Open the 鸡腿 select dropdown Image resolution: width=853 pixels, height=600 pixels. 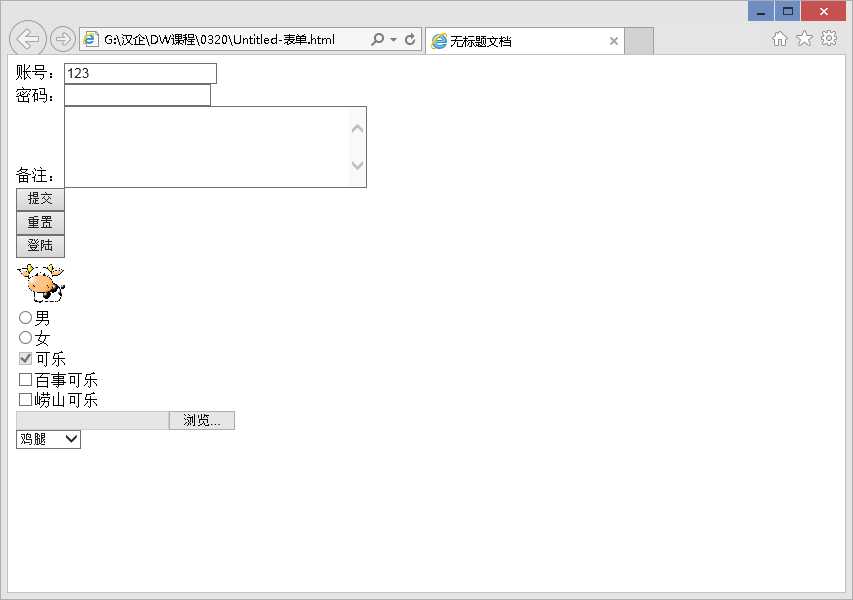[48, 440]
